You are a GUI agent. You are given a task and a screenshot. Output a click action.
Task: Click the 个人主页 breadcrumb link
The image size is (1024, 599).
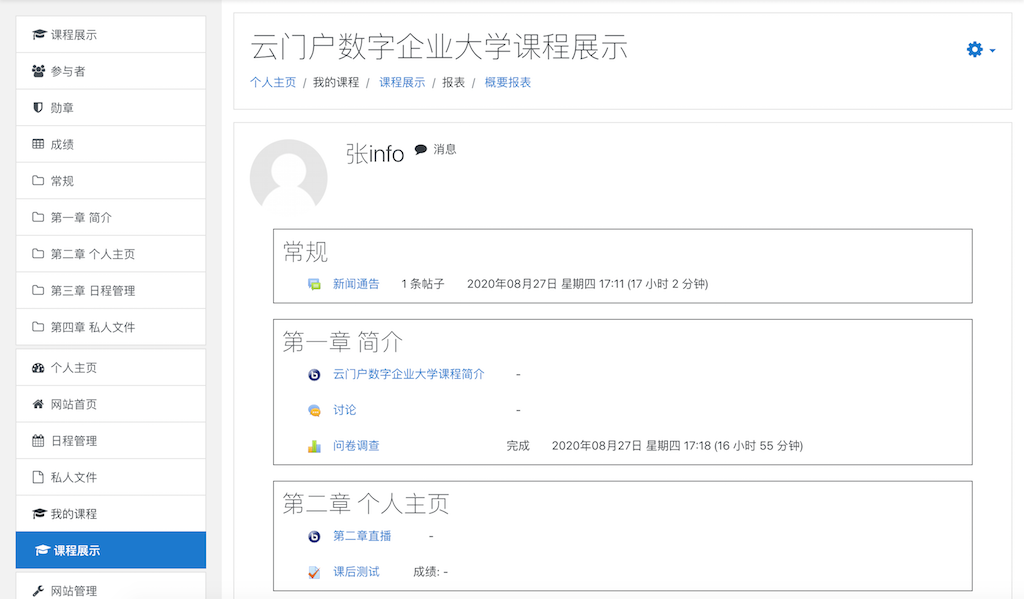(x=273, y=82)
